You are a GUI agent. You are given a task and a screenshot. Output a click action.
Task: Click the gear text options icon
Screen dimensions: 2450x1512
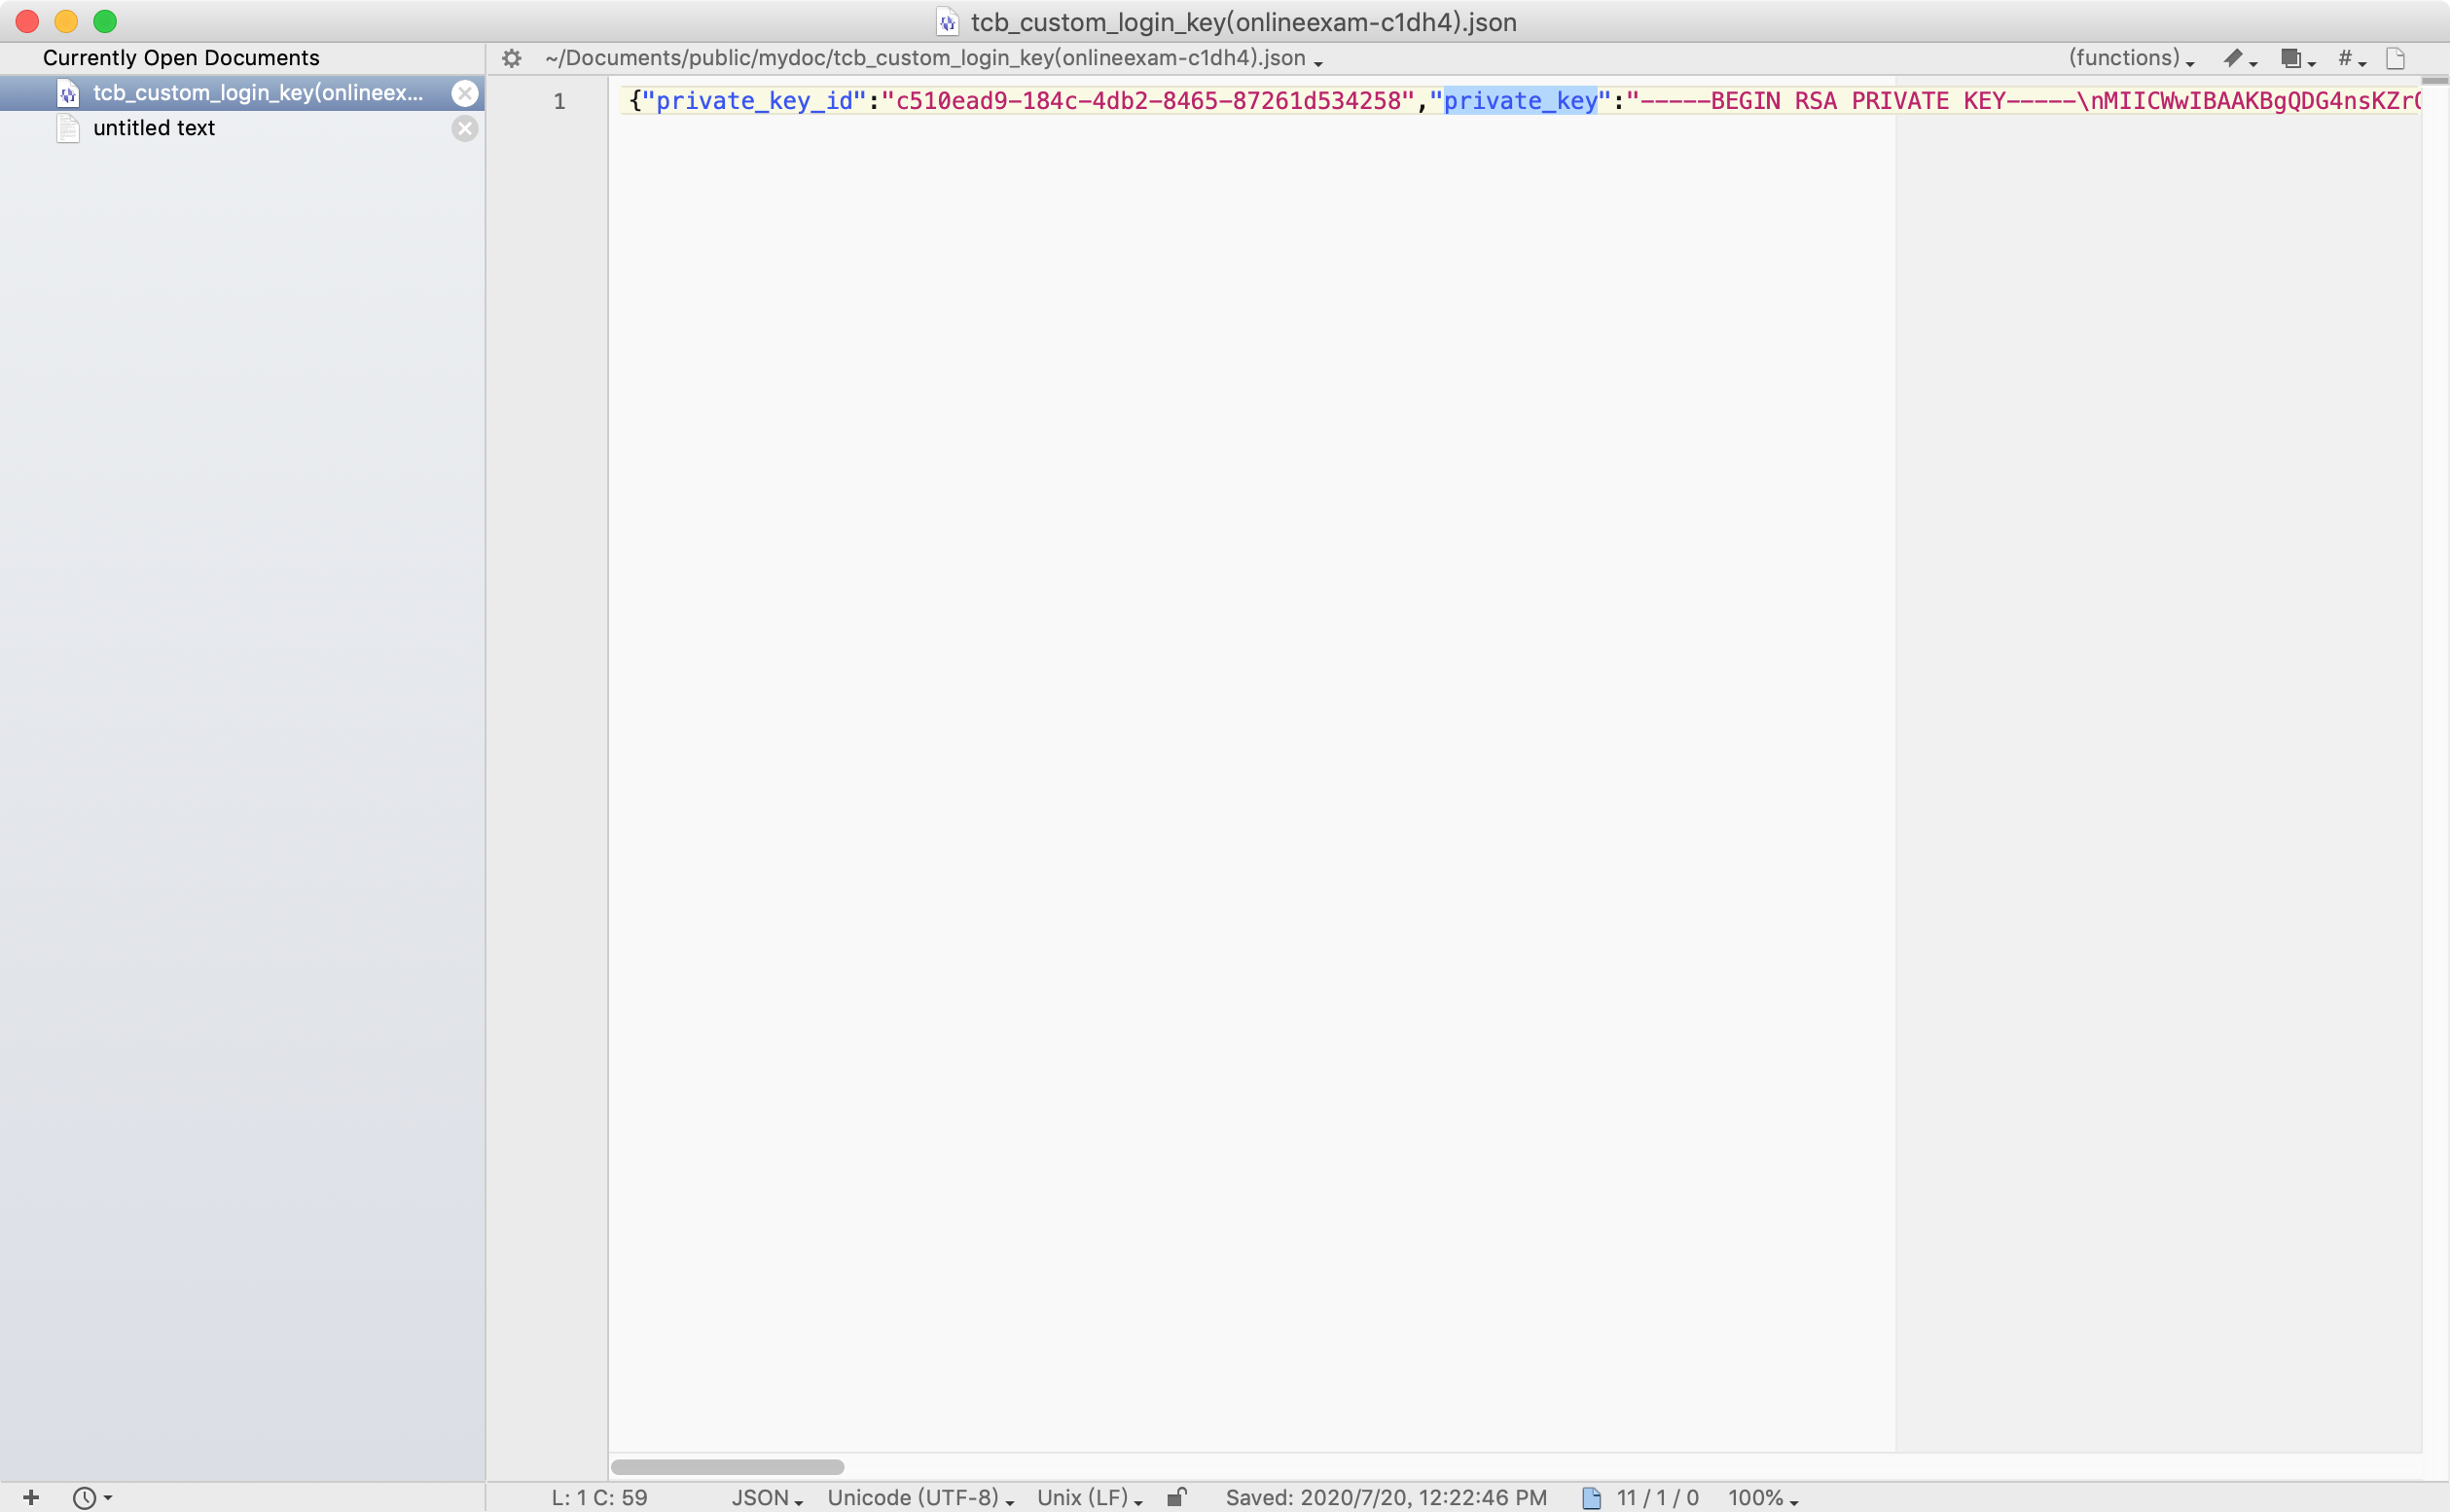point(512,58)
